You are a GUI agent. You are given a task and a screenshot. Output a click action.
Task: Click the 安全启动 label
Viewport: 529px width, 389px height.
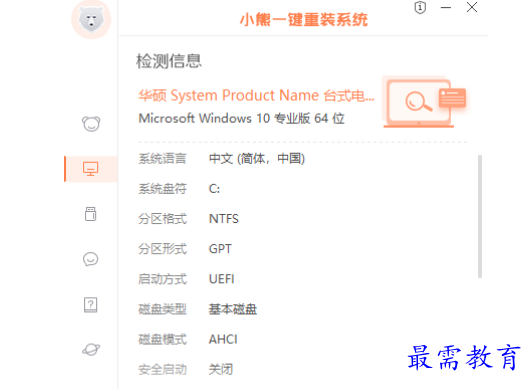tap(162, 369)
